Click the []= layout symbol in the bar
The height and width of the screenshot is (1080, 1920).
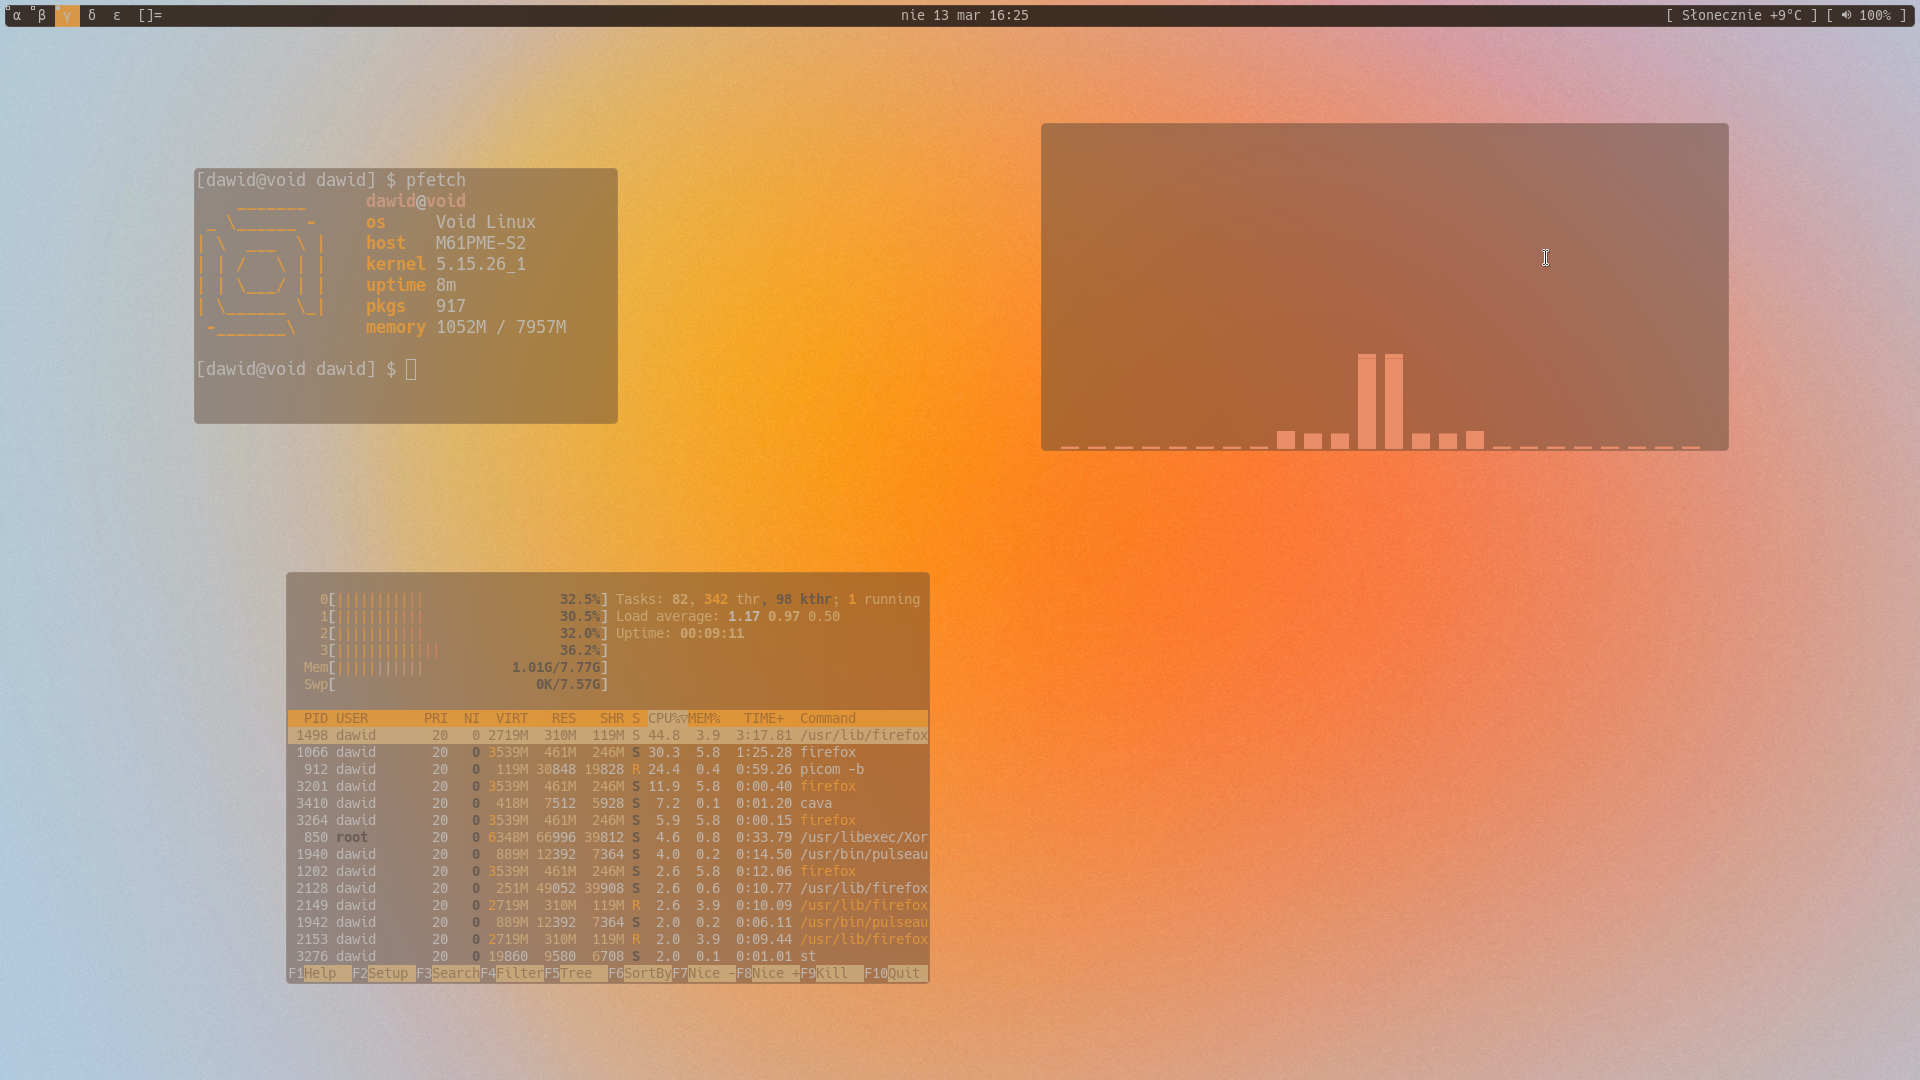tap(150, 15)
